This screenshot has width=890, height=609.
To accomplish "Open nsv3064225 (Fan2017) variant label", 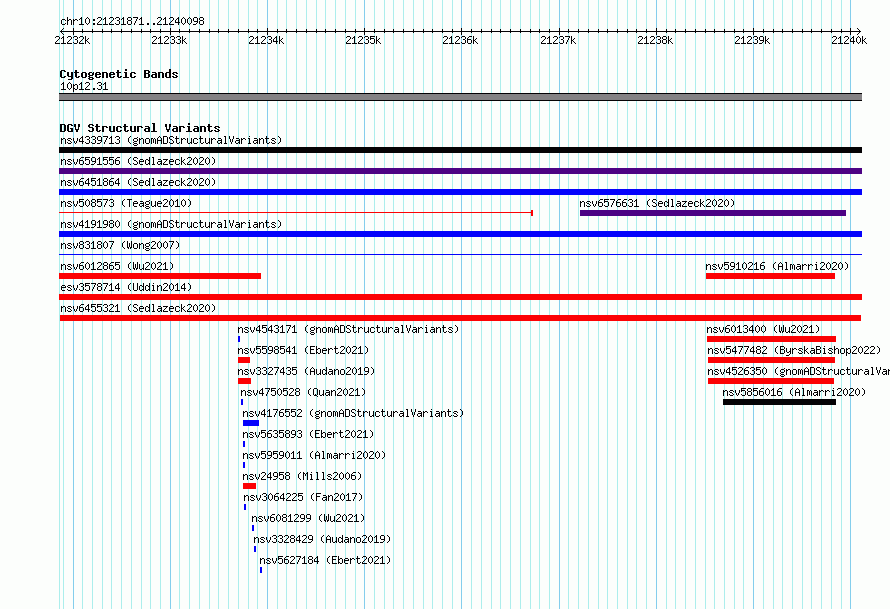I will pos(303,497).
